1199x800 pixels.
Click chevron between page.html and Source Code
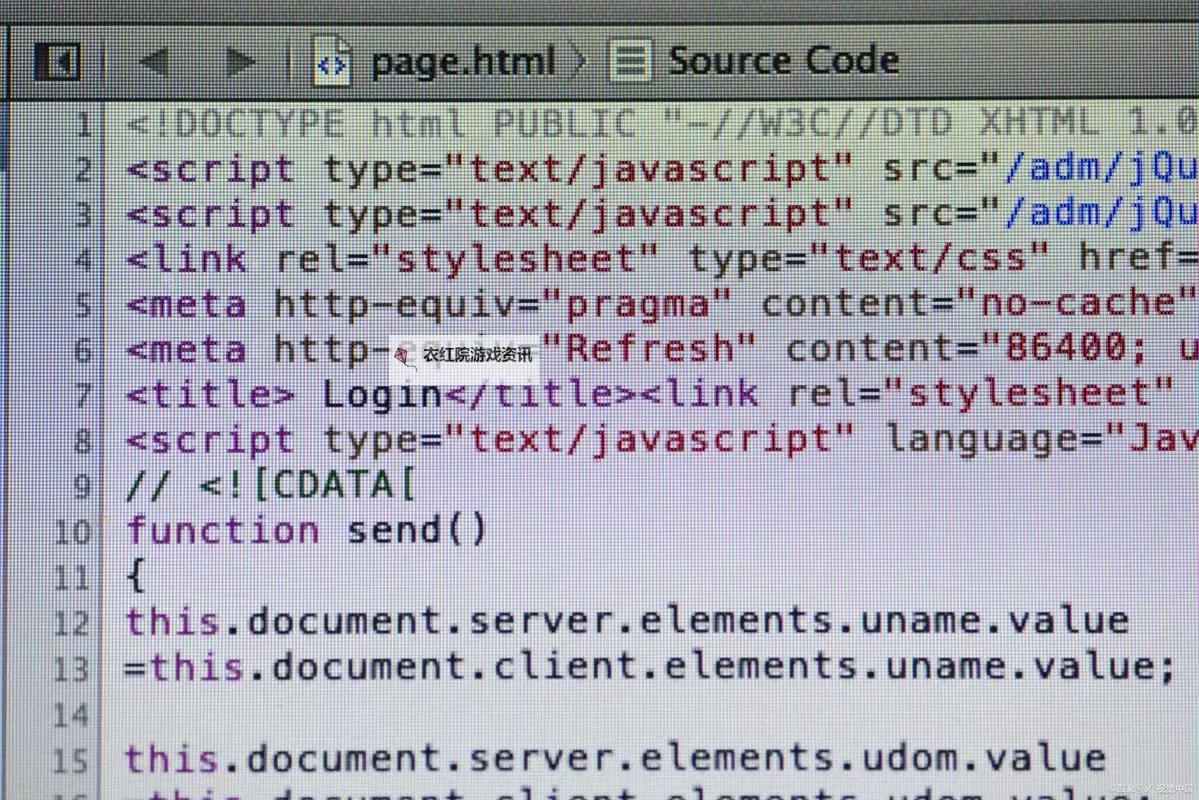tap(580, 62)
